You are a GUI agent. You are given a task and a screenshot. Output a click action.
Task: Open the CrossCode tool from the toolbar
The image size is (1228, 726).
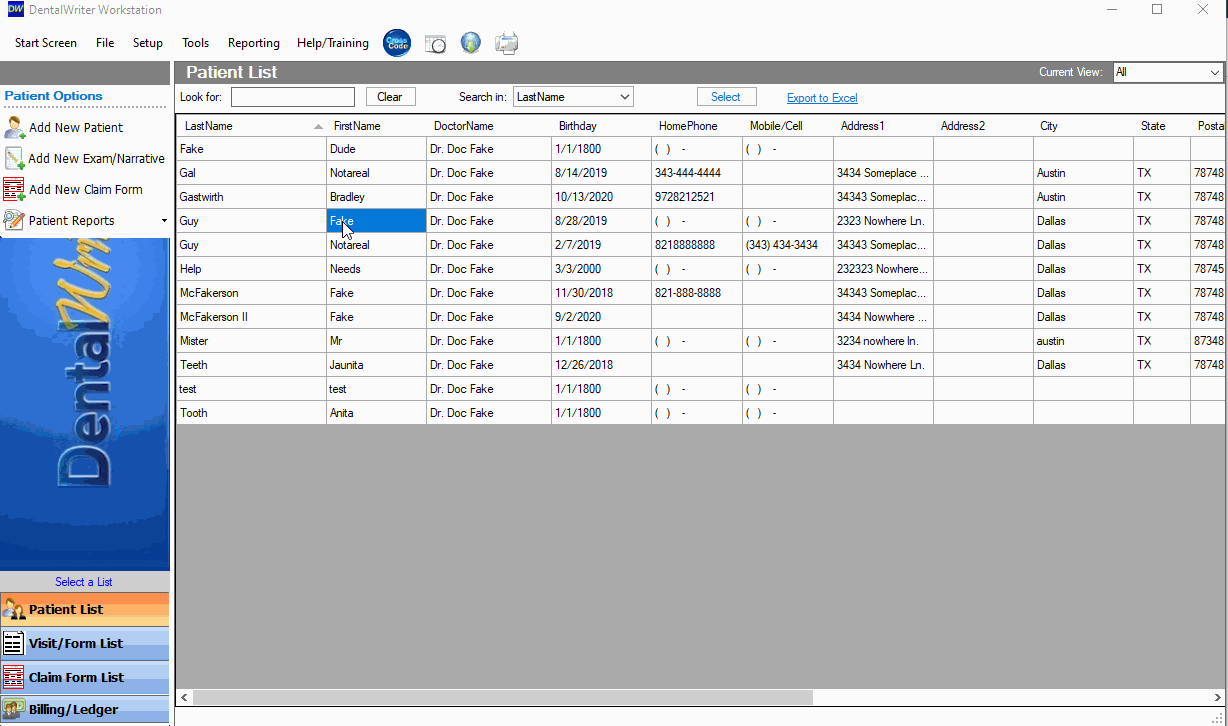(396, 43)
